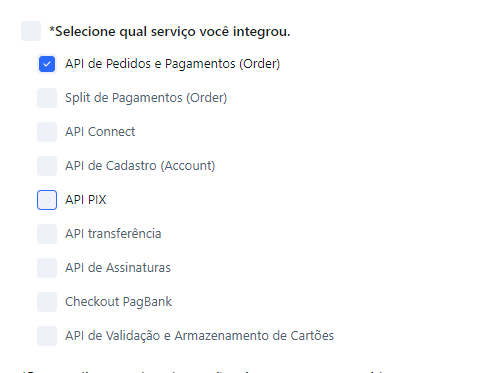Uncheck the API de Pedidos e Pagamentos checkbox
This screenshot has height=373, width=479.
click(x=47, y=64)
